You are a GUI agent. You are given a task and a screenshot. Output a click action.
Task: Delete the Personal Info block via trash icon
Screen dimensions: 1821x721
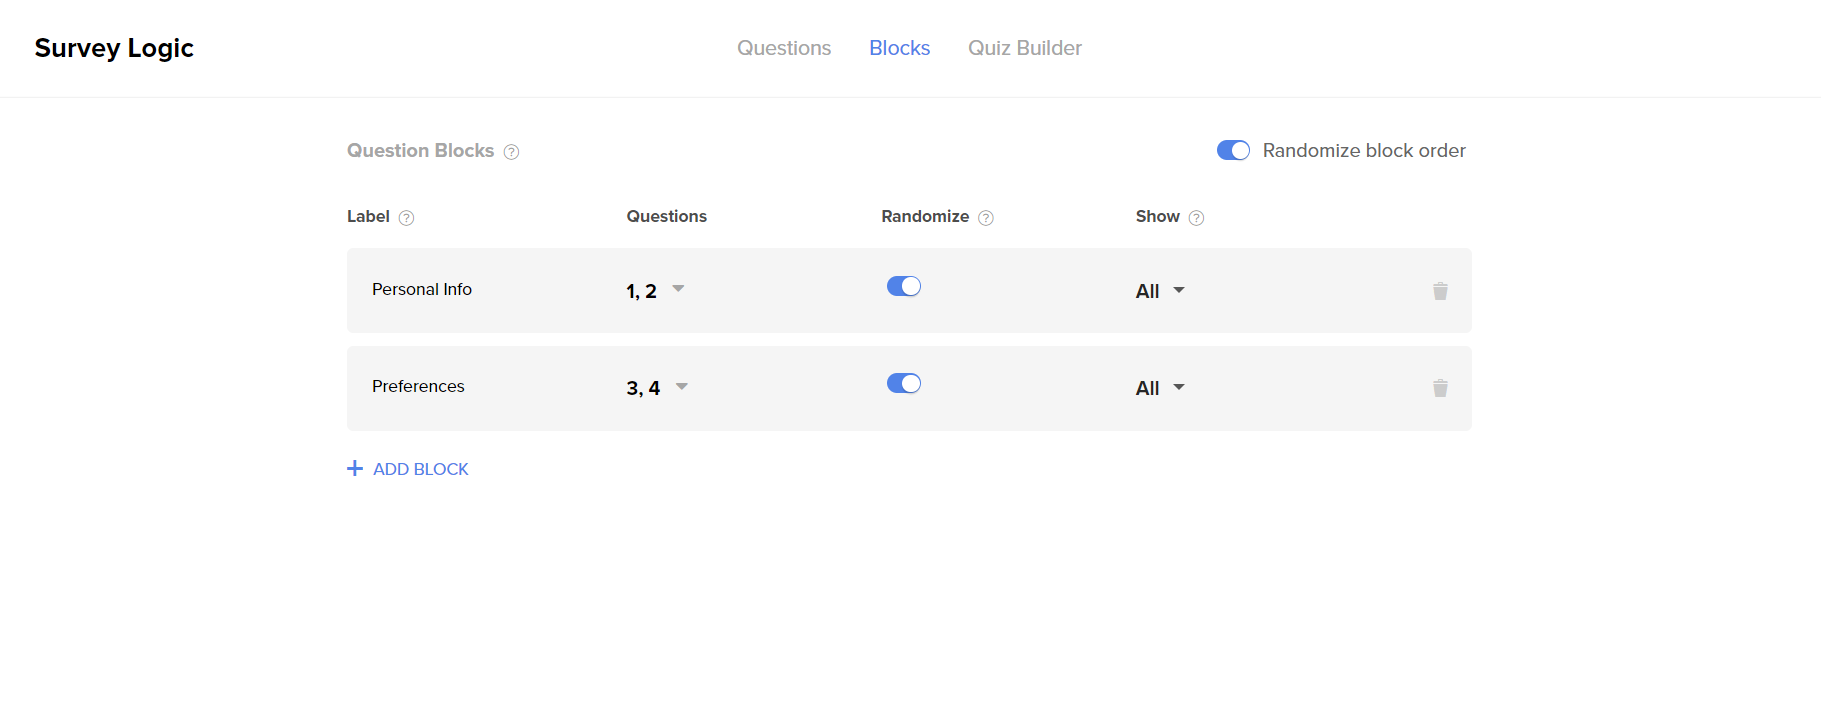(1440, 291)
